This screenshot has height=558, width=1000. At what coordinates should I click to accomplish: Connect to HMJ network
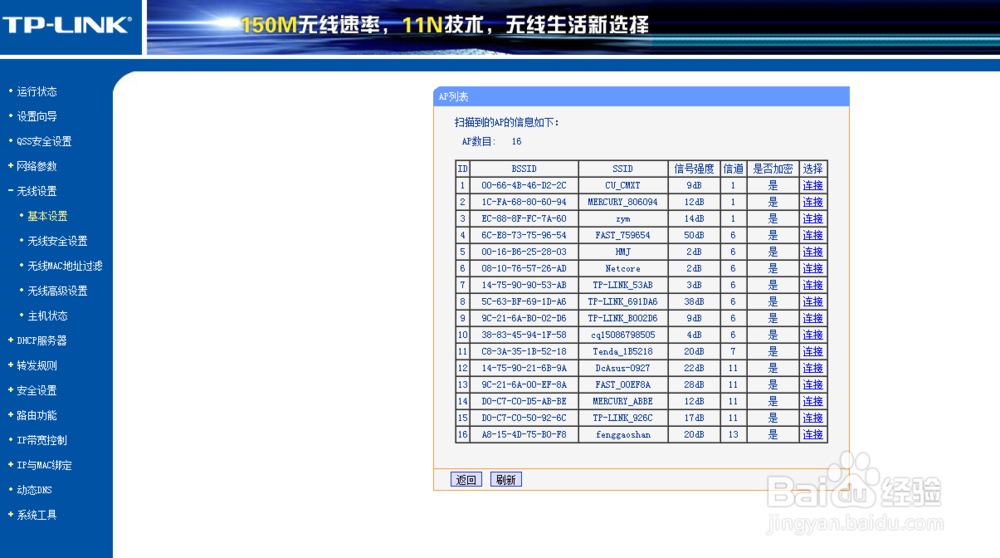(x=812, y=251)
